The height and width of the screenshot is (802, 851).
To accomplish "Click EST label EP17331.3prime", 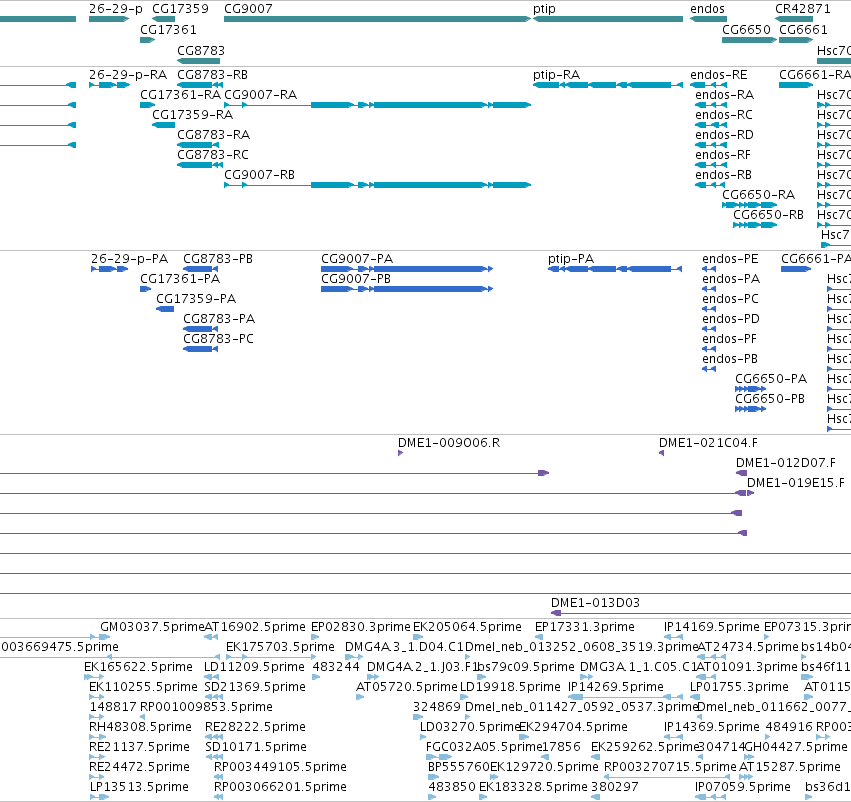I will (x=585, y=627).
